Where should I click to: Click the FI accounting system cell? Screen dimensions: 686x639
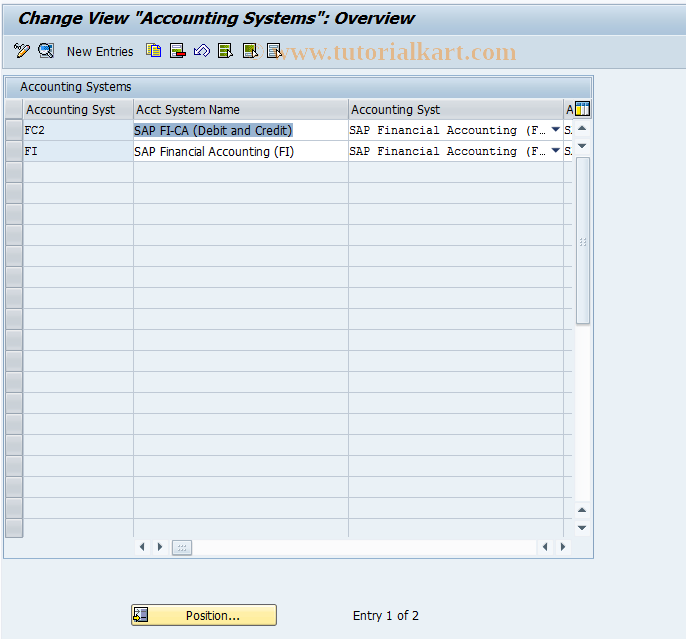[x=78, y=151]
